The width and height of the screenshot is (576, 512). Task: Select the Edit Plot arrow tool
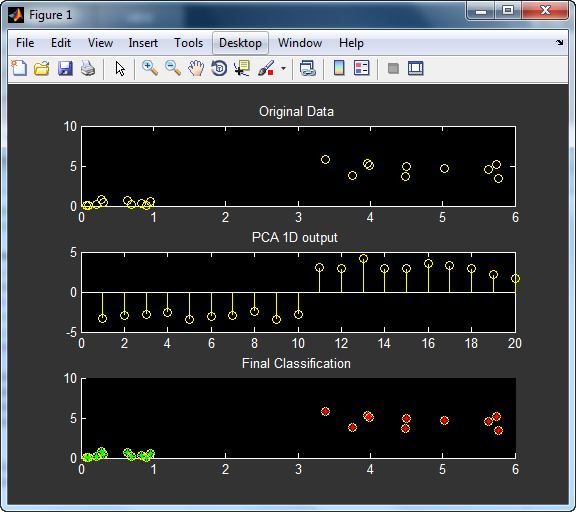(x=120, y=68)
